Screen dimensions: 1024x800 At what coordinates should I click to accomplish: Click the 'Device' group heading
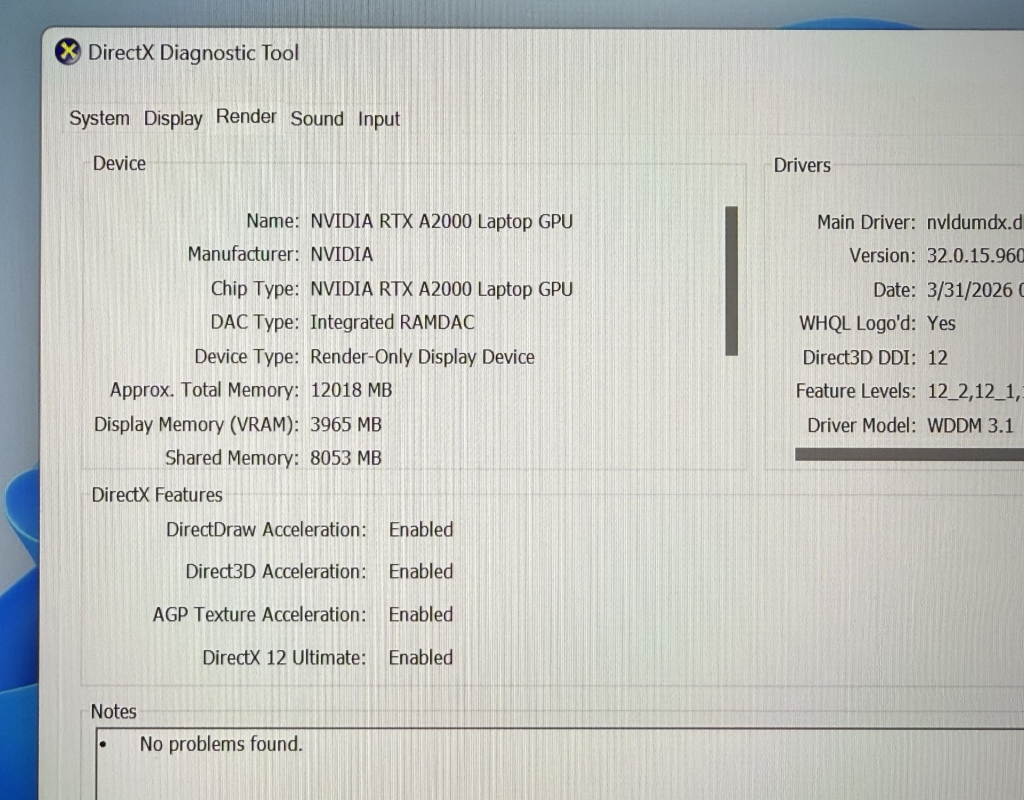(119, 163)
